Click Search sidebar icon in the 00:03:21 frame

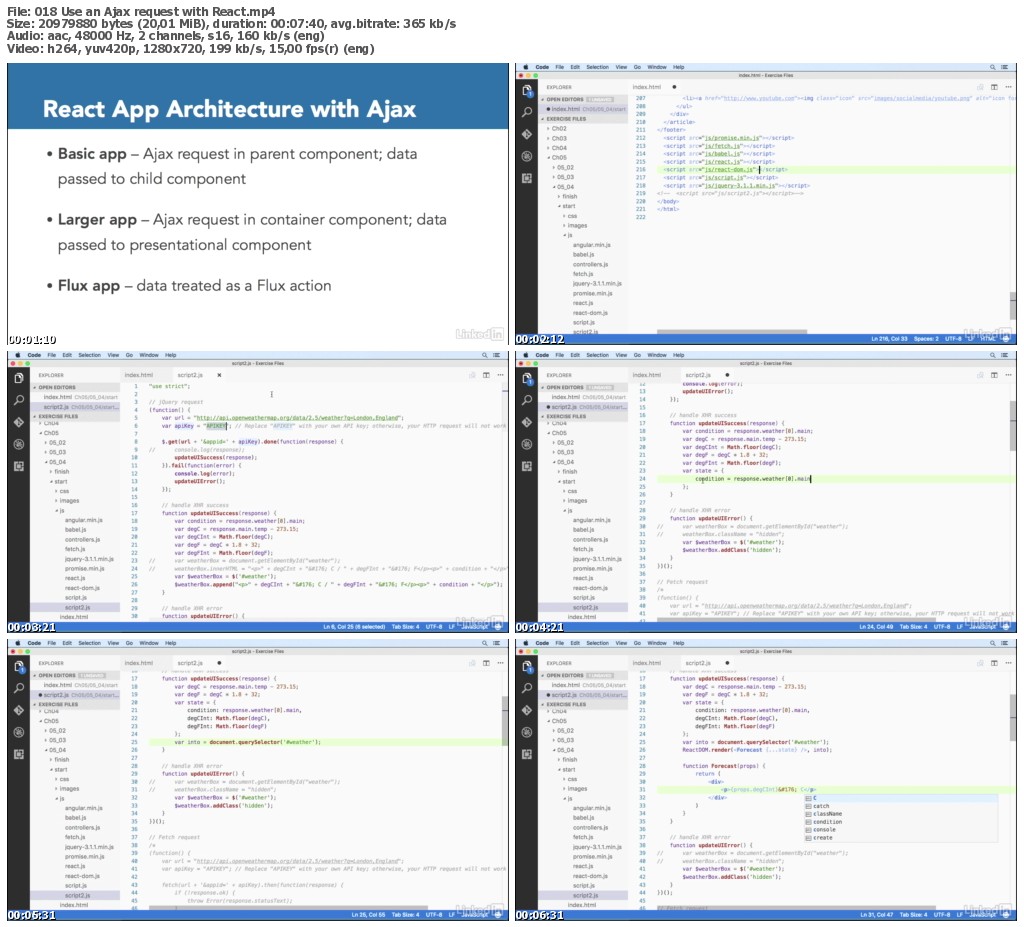tap(19, 400)
